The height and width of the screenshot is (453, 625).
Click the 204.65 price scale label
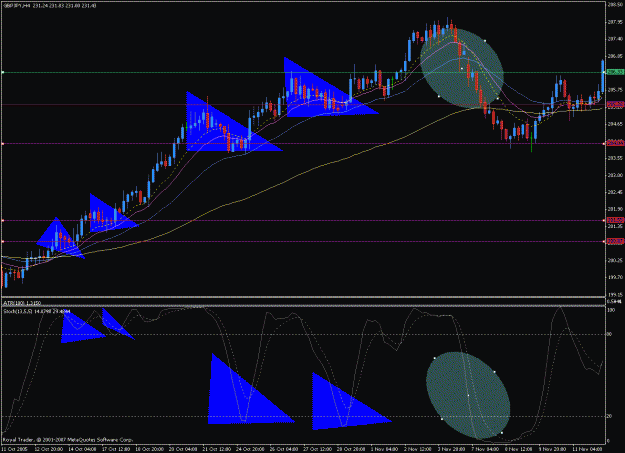(x=615, y=124)
